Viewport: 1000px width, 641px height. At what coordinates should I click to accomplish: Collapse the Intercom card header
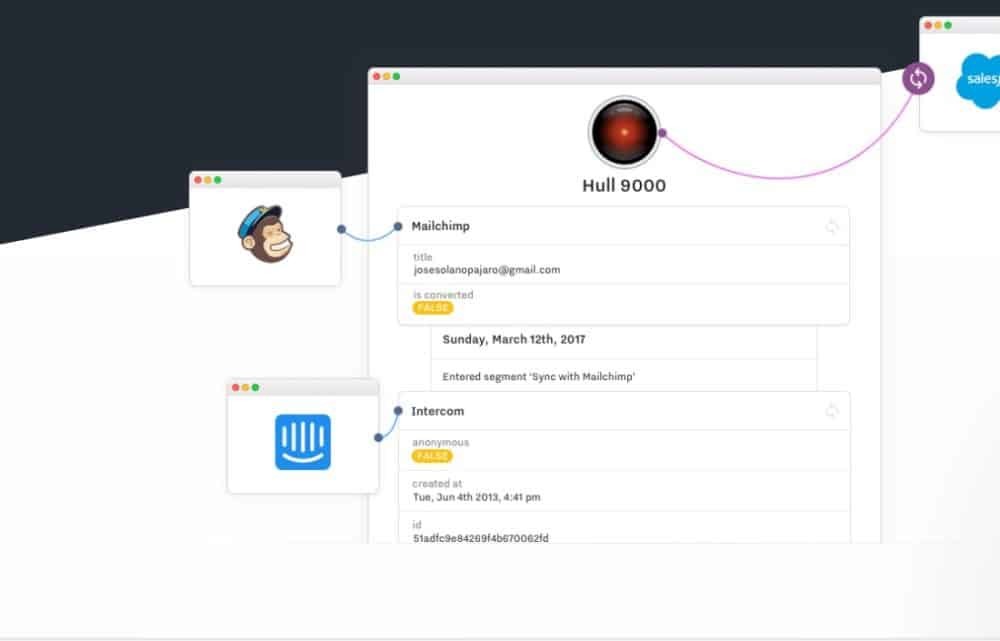coord(438,411)
